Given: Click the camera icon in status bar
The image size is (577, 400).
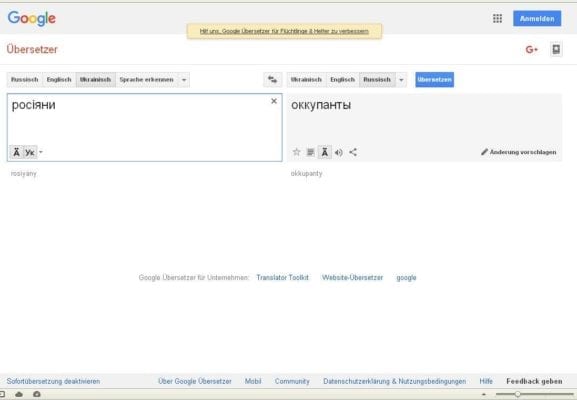Looking at the screenshot, I should pyautogui.click(x=37, y=394).
